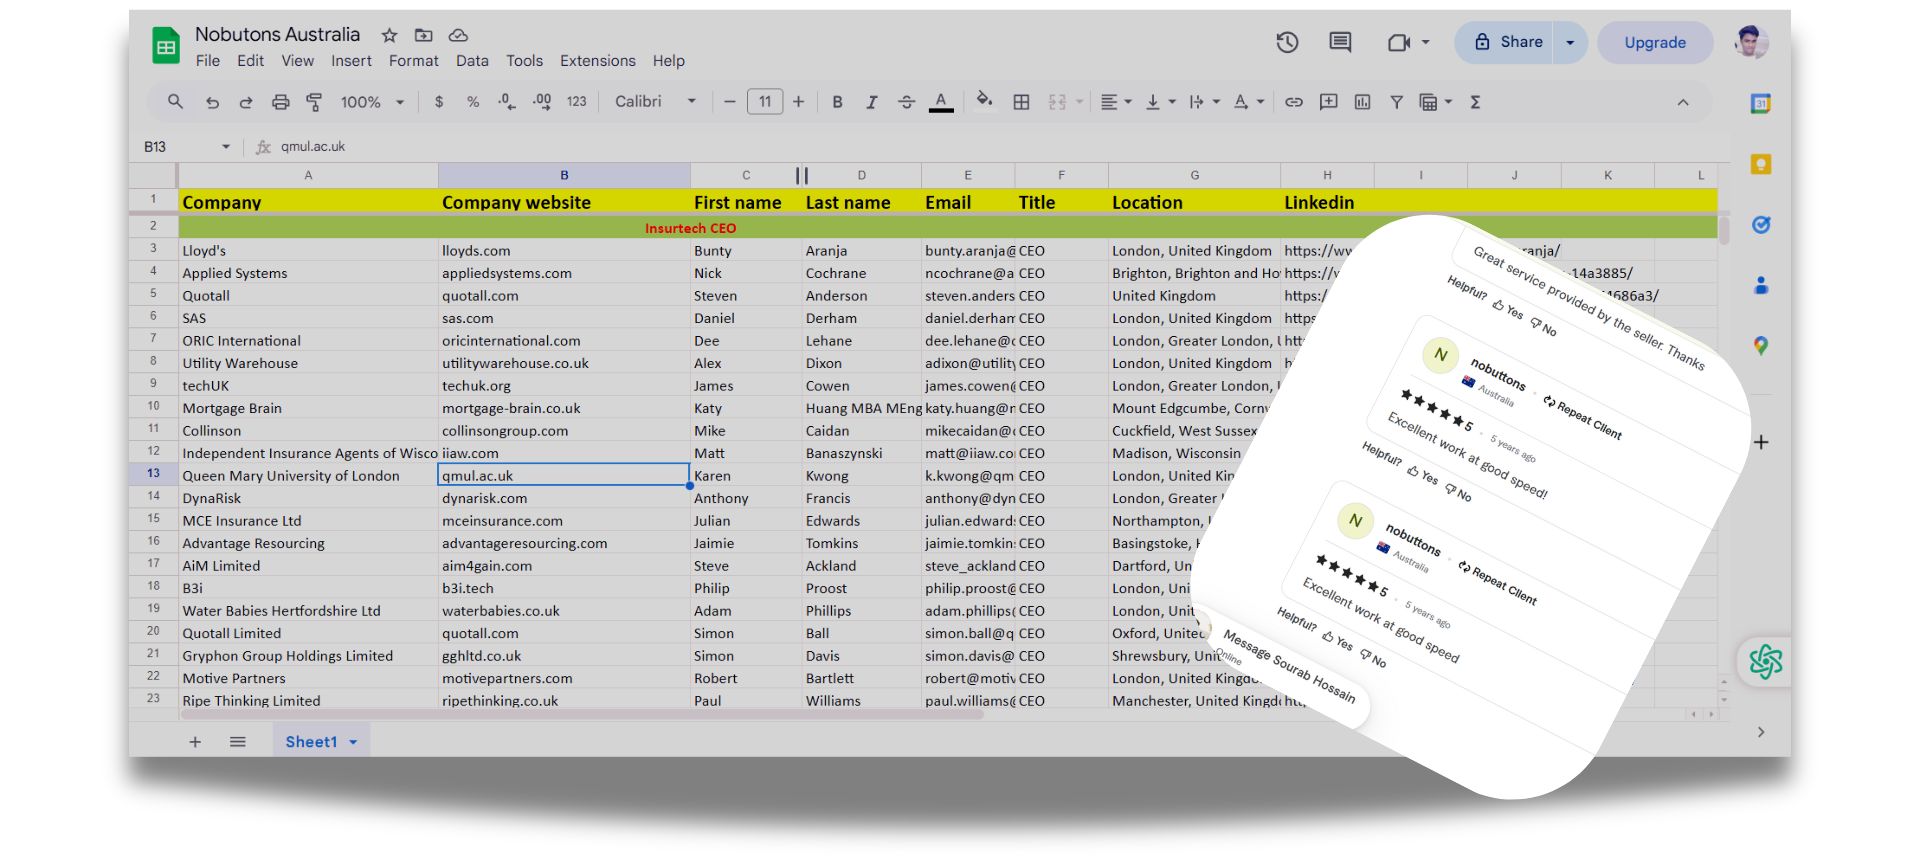Insert a link with the link icon
The width and height of the screenshot is (1920, 863).
click(1294, 102)
